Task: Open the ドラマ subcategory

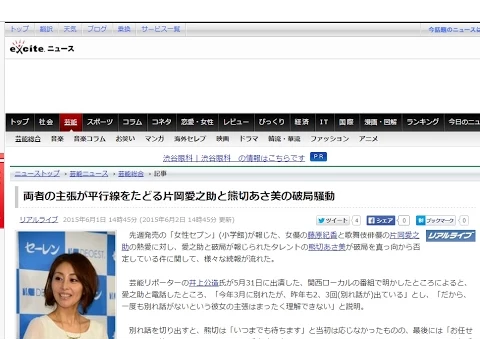Action: point(249,139)
